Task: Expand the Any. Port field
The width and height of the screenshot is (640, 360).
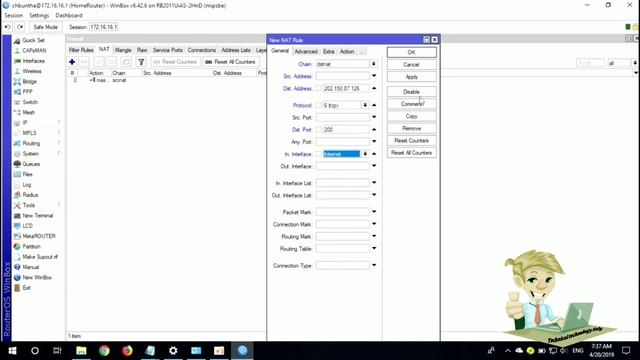Action: tap(374, 142)
